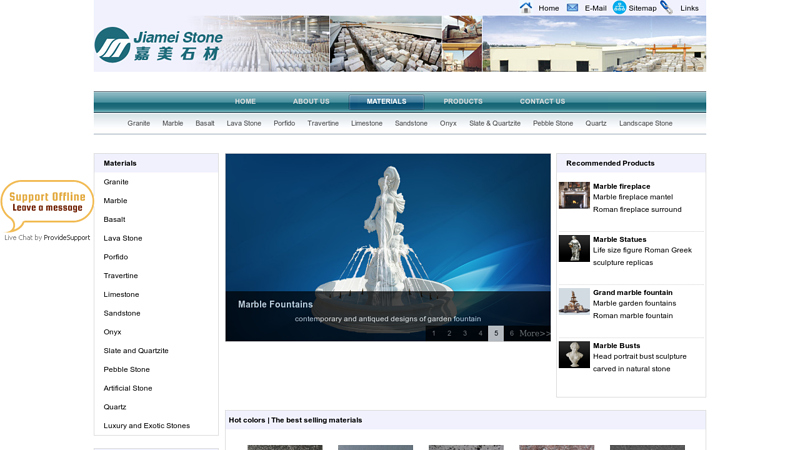Viewport: 800px width, 450px height.
Task: Click the Sitemap blue circle icon
Action: click(619, 8)
